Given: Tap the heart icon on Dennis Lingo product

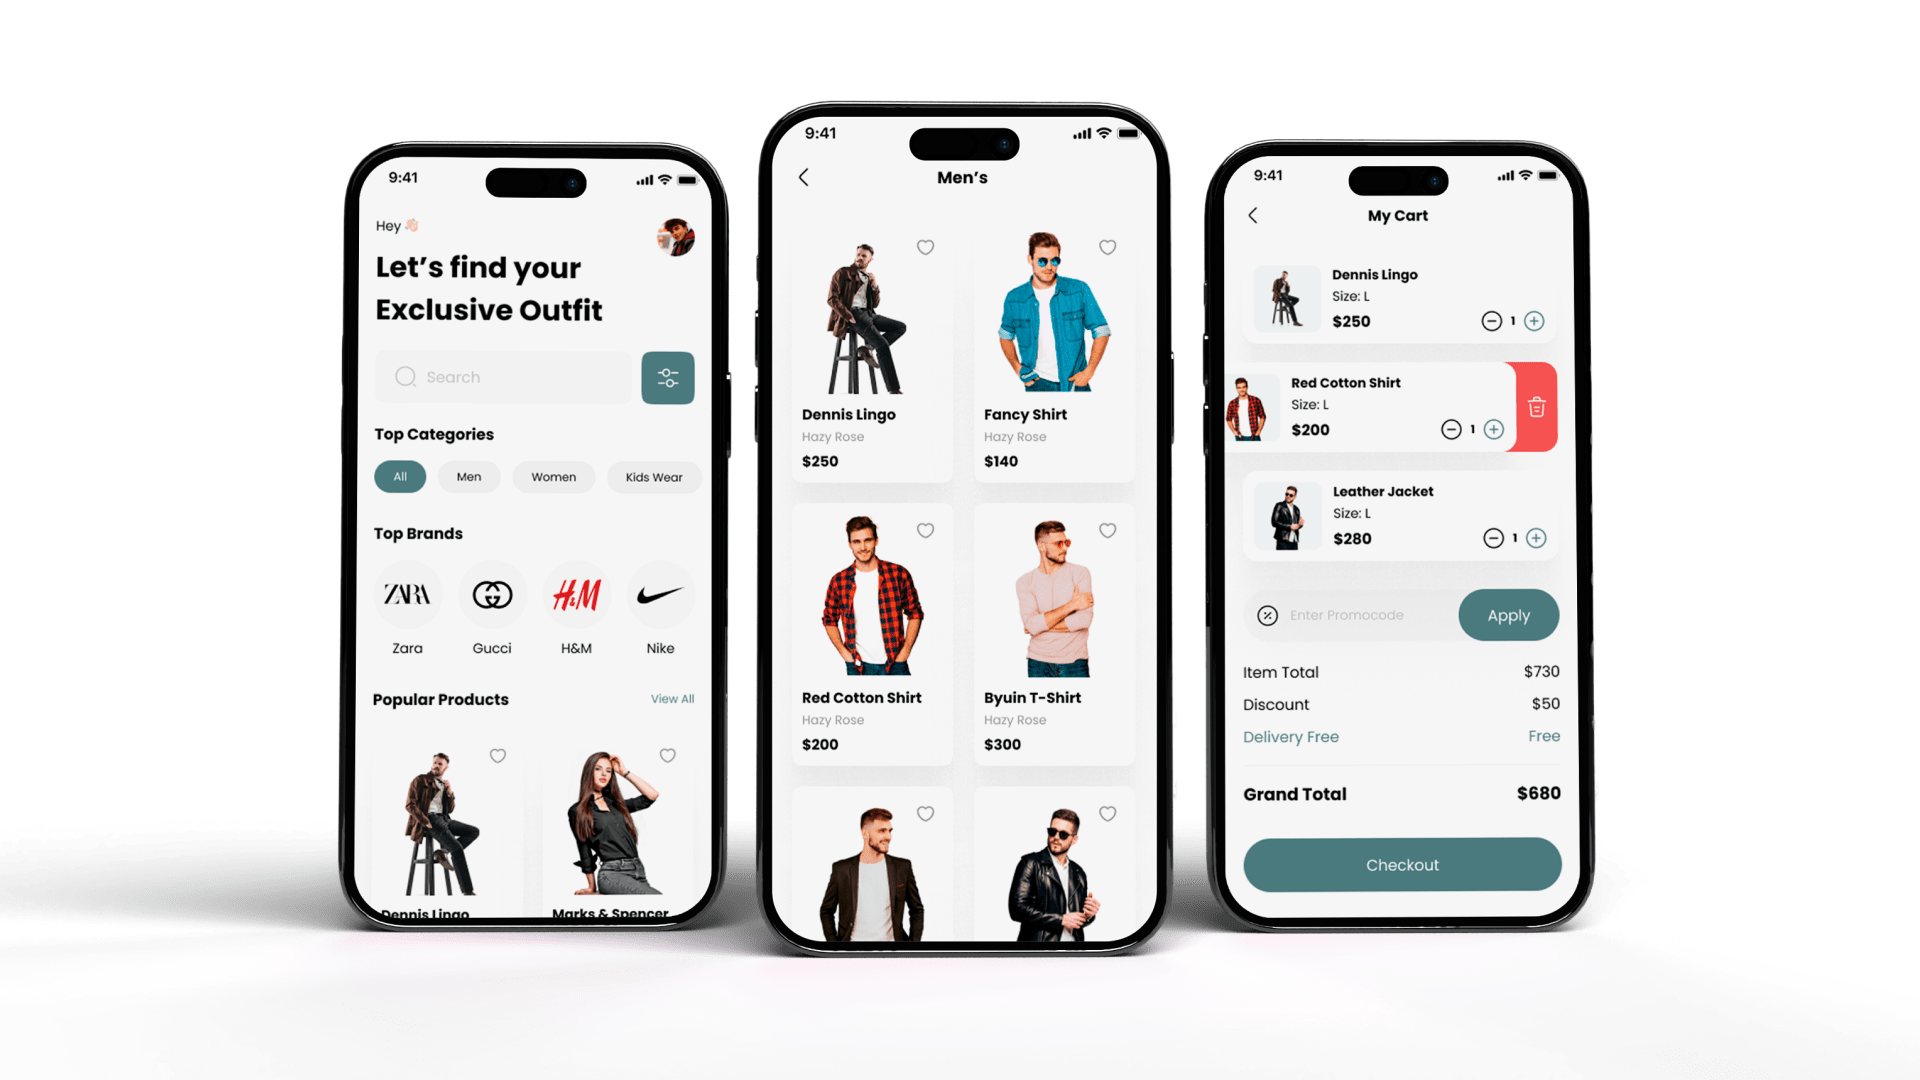Looking at the screenshot, I should point(924,247).
